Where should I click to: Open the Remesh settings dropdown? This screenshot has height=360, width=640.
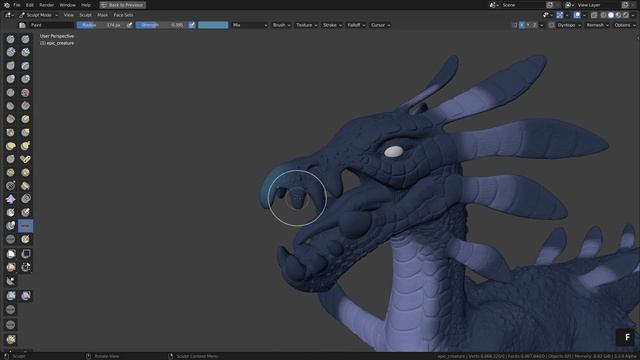pyautogui.click(x=598, y=25)
